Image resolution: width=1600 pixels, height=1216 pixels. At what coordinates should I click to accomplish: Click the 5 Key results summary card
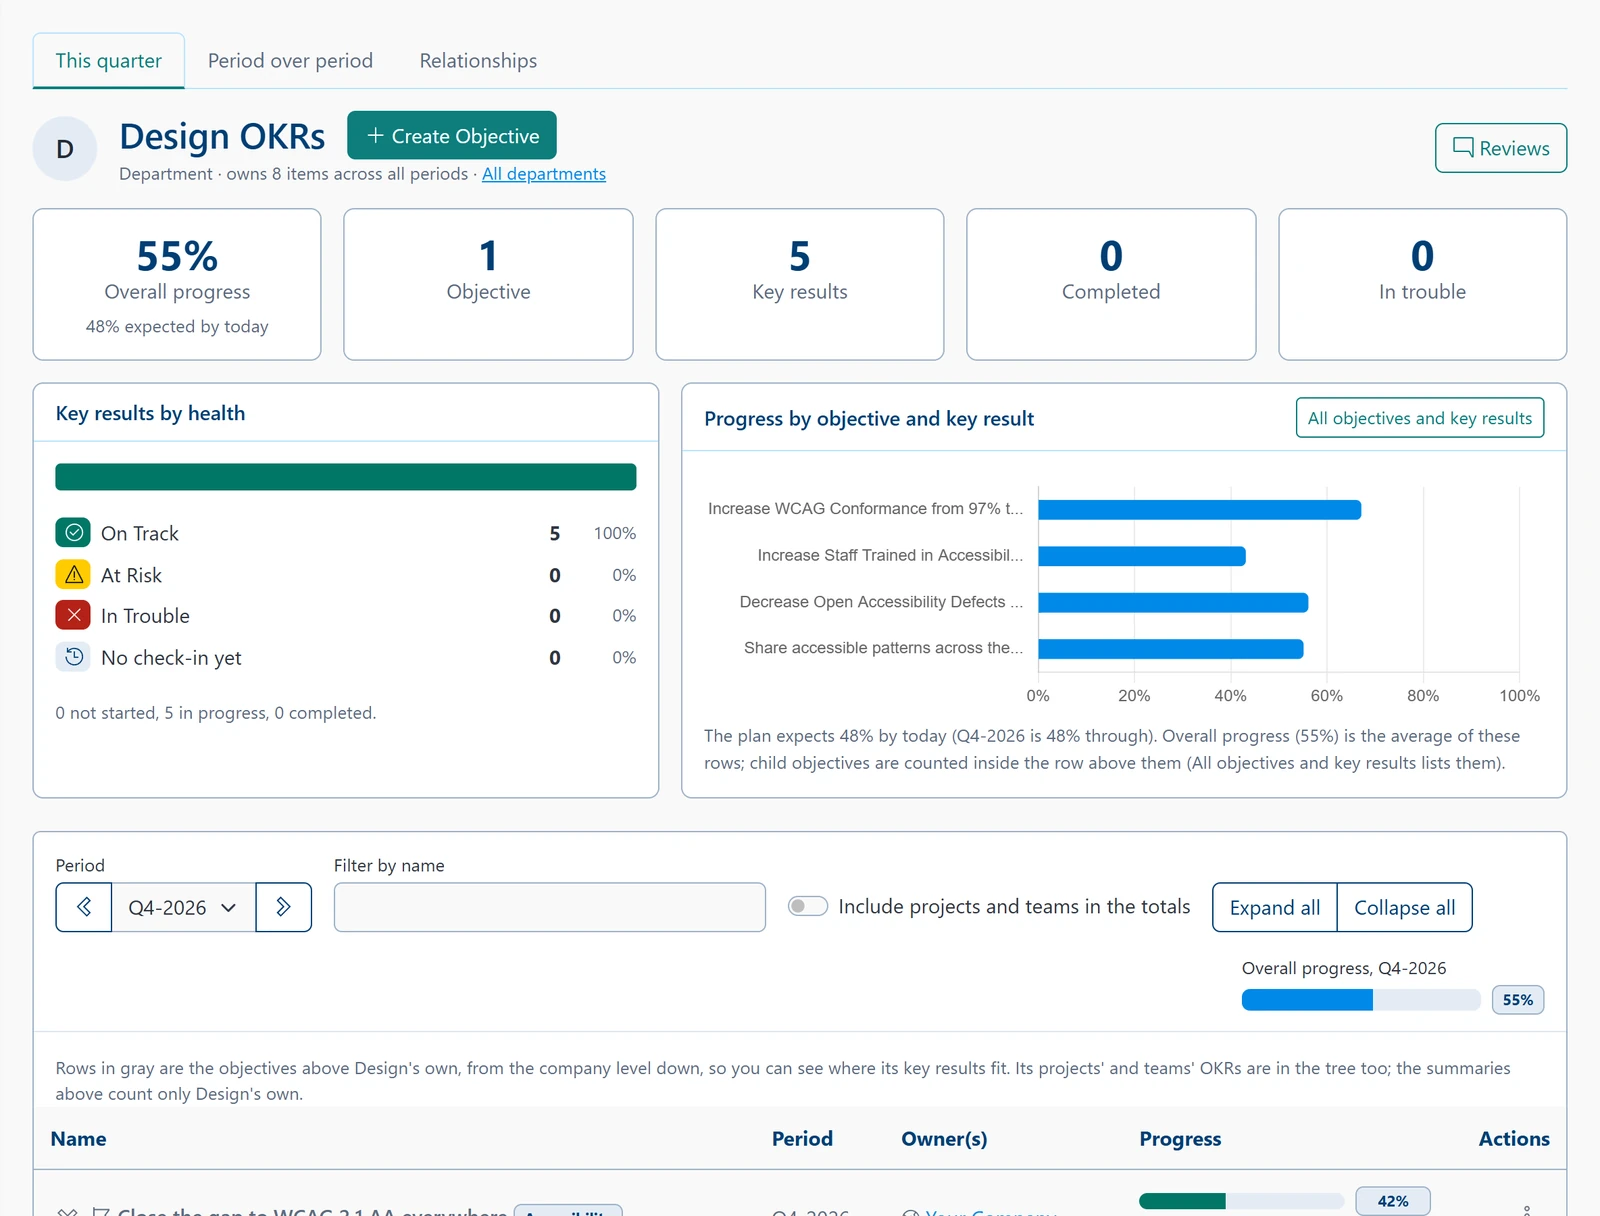pyautogui.click(x=800, y=284)
